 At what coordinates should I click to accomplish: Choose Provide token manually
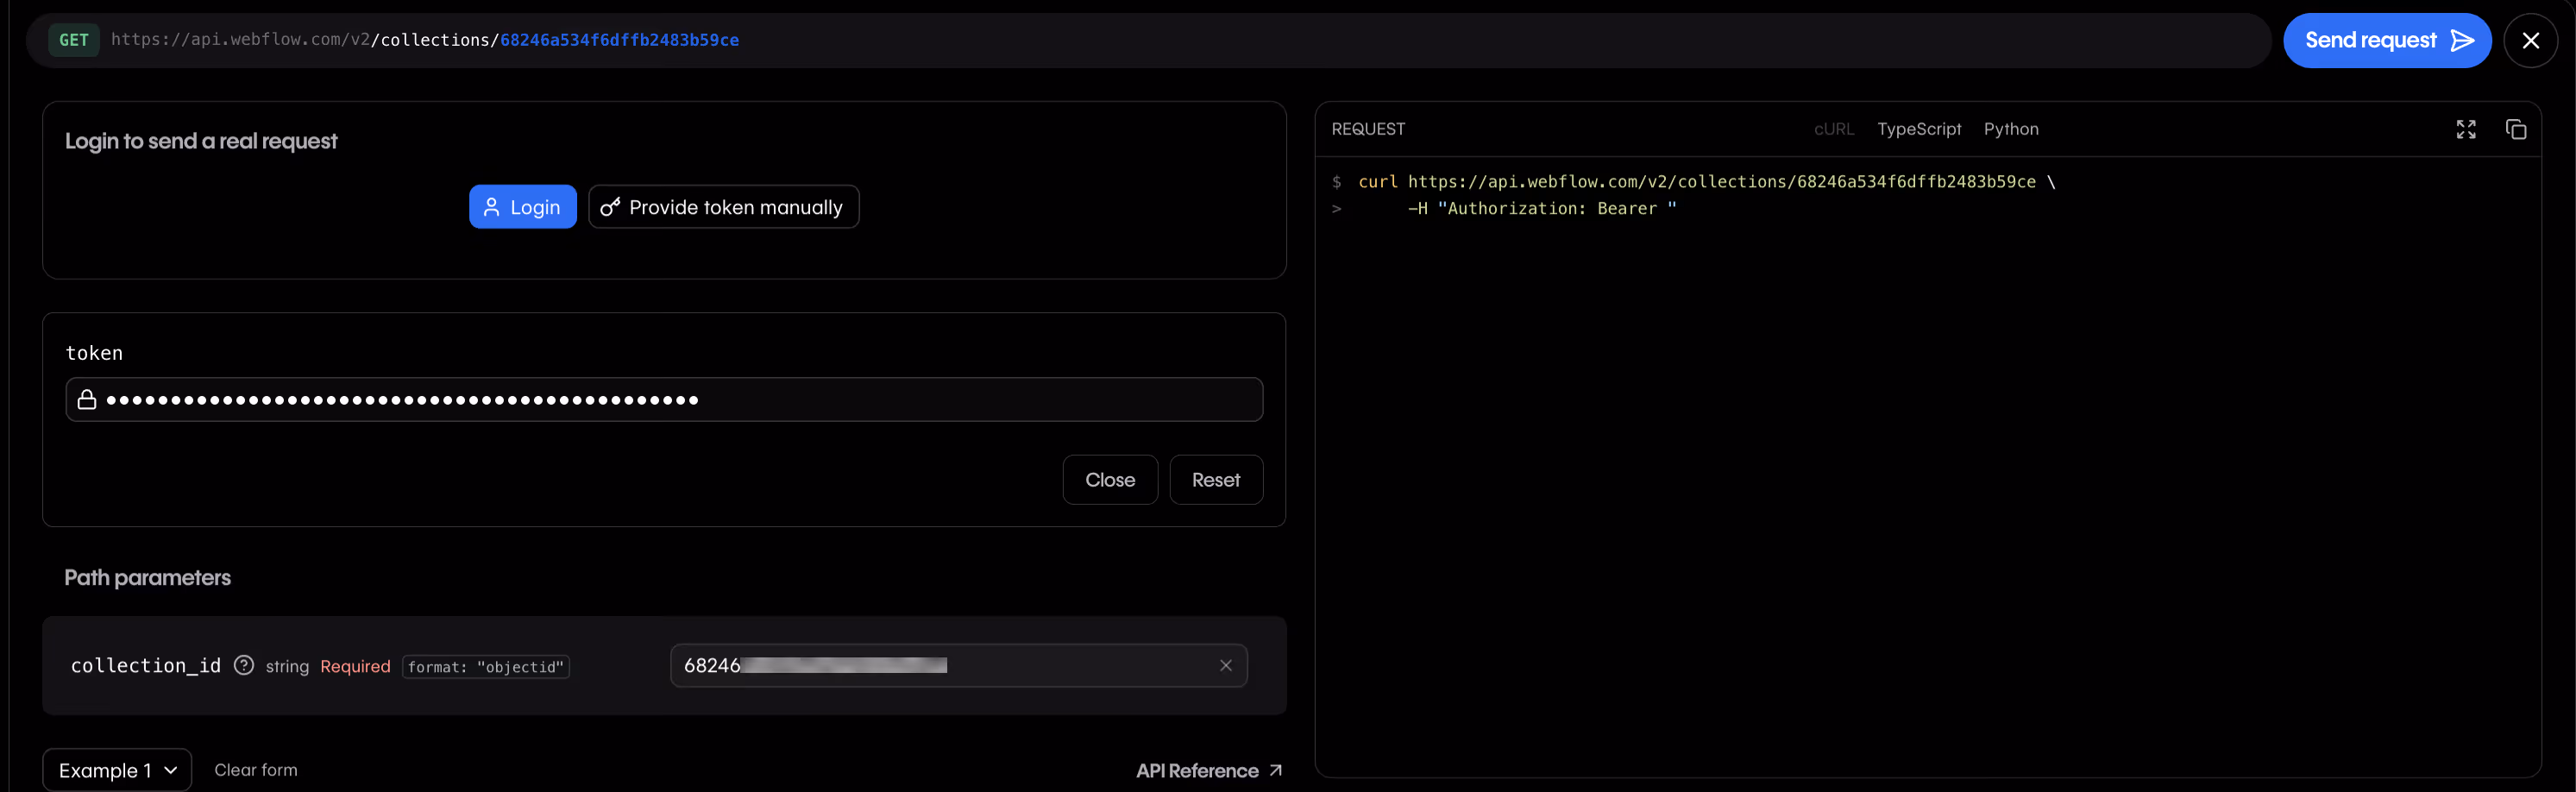tap(723, 207)
